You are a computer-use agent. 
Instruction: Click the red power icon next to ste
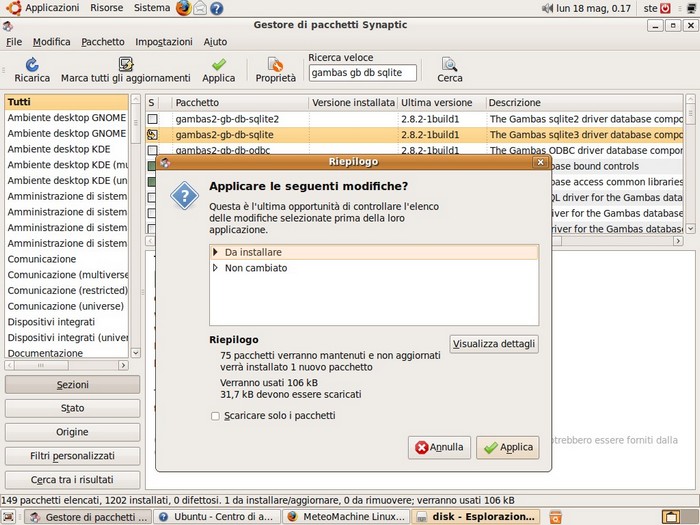tap(666, 8)
